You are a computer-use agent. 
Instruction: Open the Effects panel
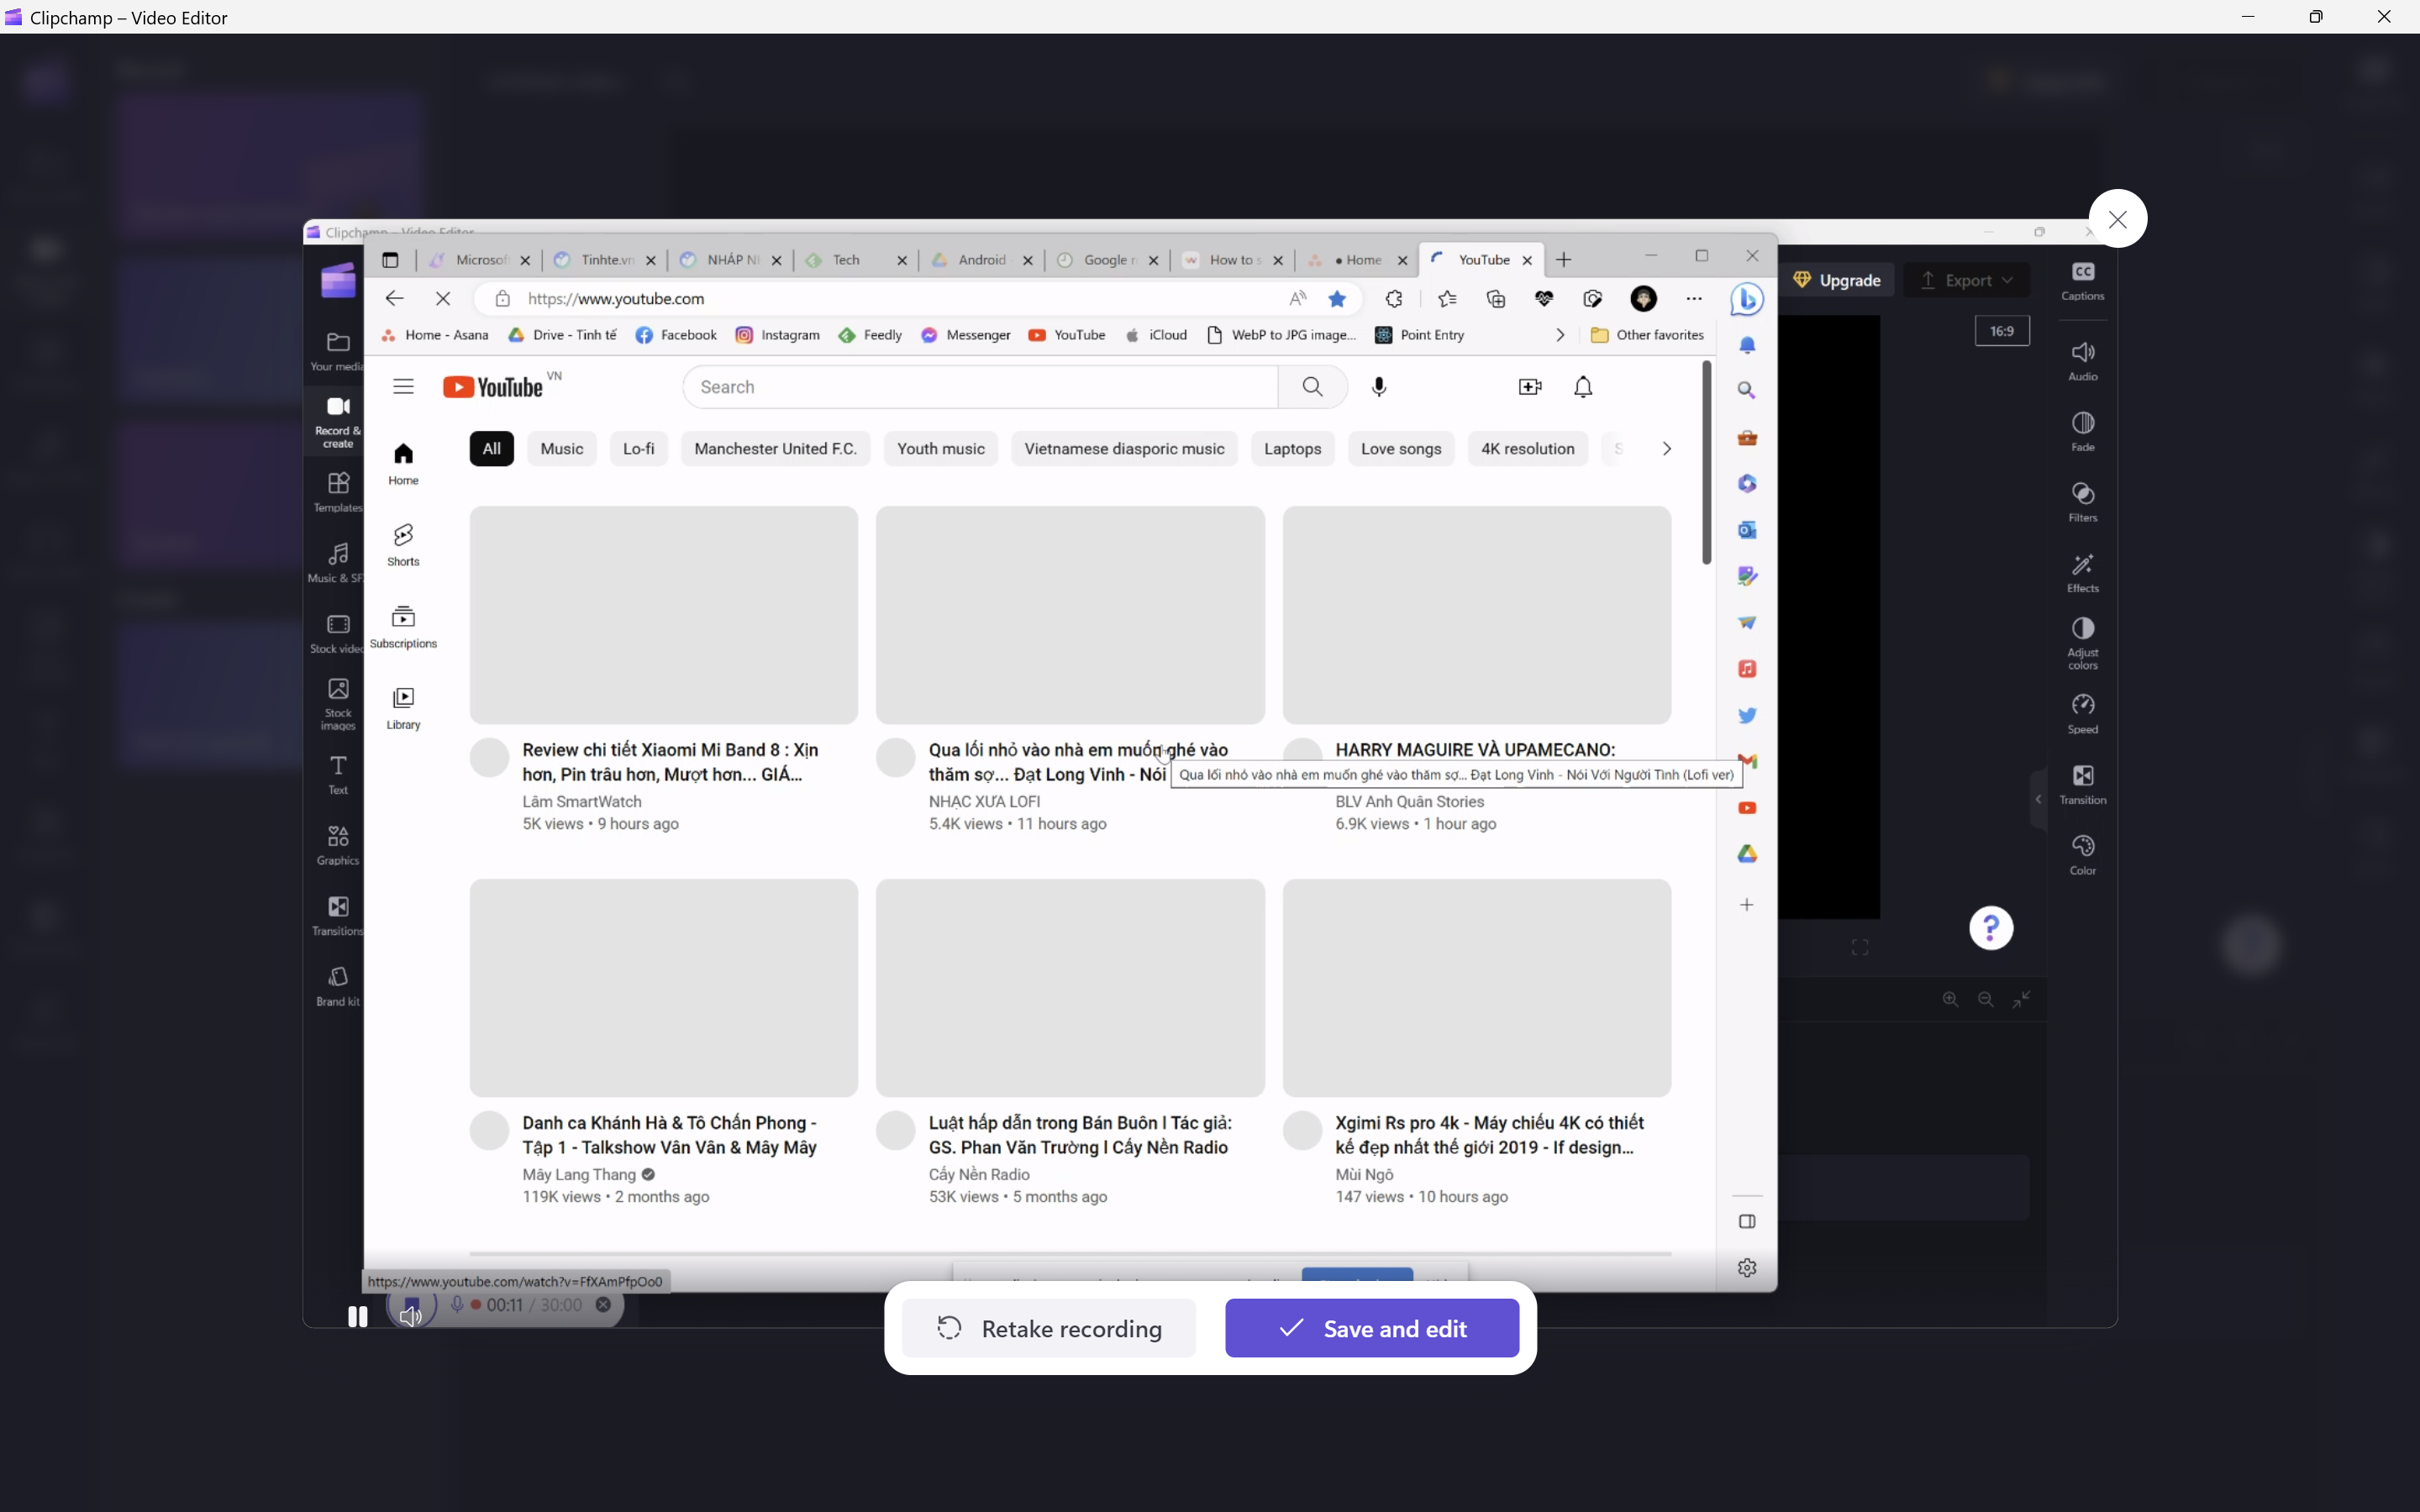[2083, 573]
